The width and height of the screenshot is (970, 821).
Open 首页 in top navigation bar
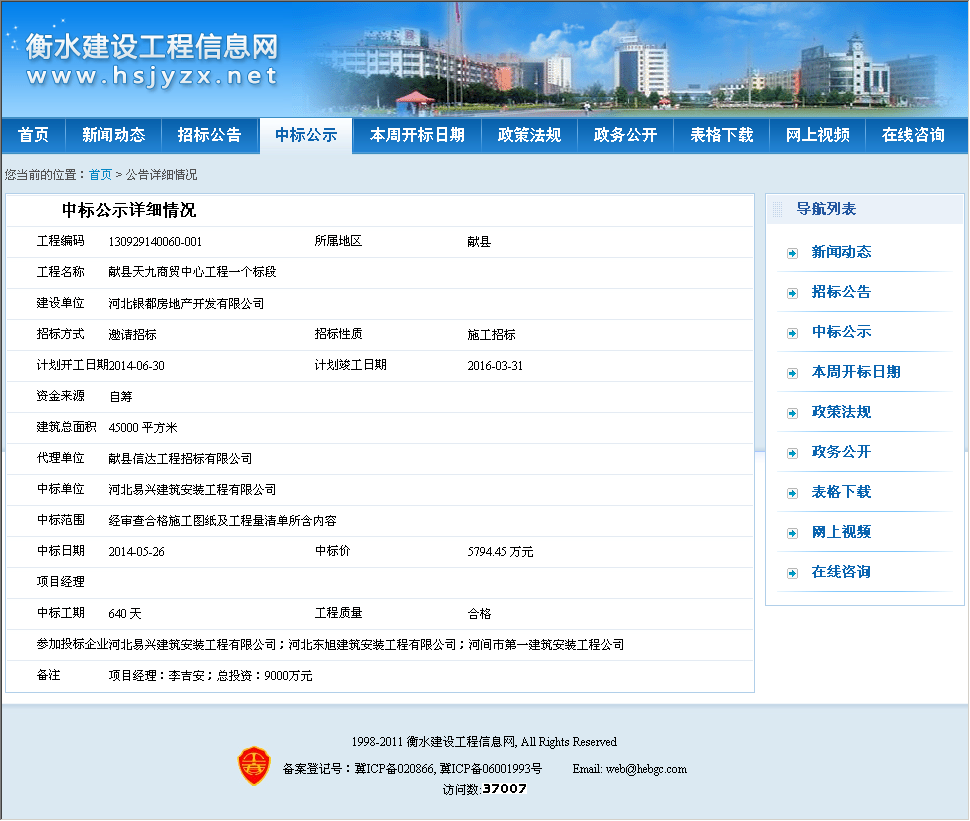pyautogui.click(x=33, y=135)
